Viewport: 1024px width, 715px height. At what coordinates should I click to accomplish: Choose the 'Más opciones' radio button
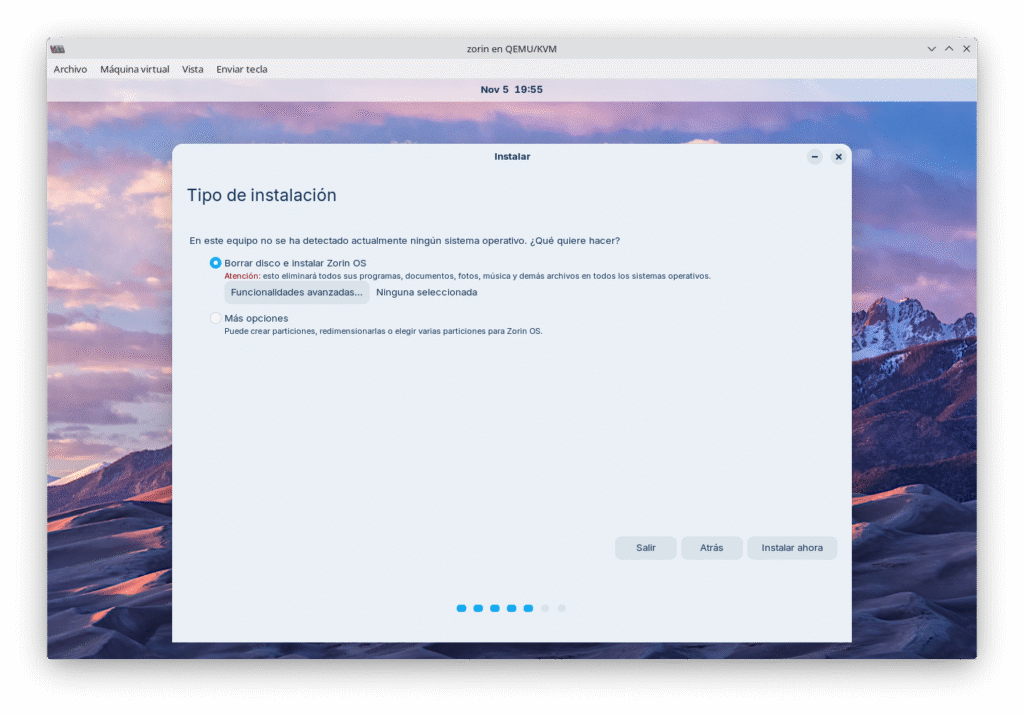215,318
